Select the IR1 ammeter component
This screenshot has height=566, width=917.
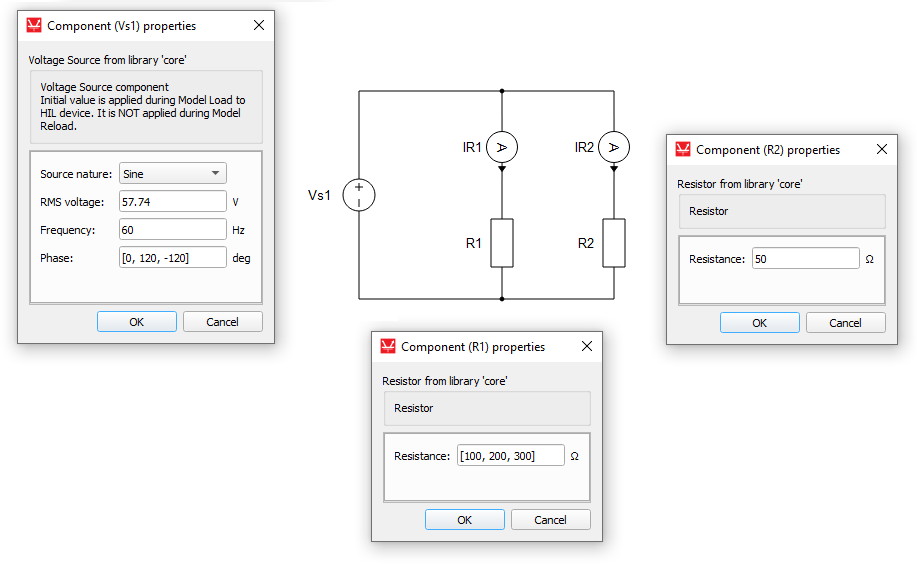click(501, 148)
